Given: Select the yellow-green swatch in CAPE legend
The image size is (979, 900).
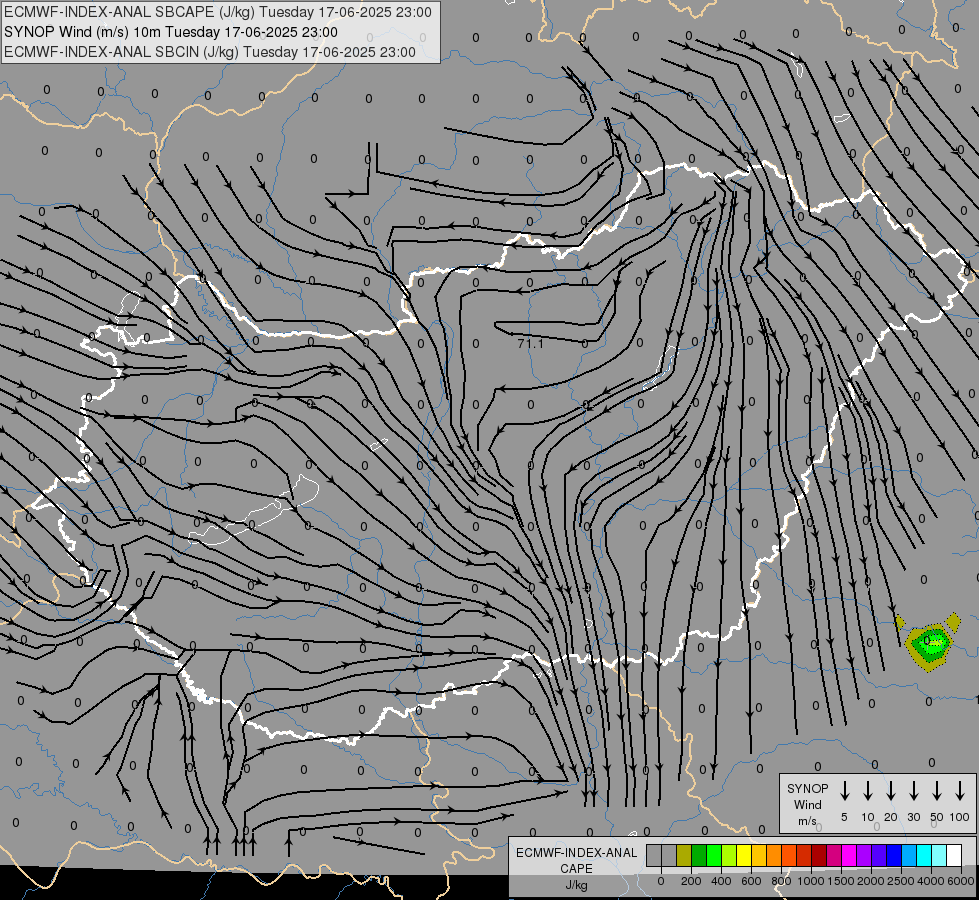Looking at the screenshot, I should coord(729,855).
